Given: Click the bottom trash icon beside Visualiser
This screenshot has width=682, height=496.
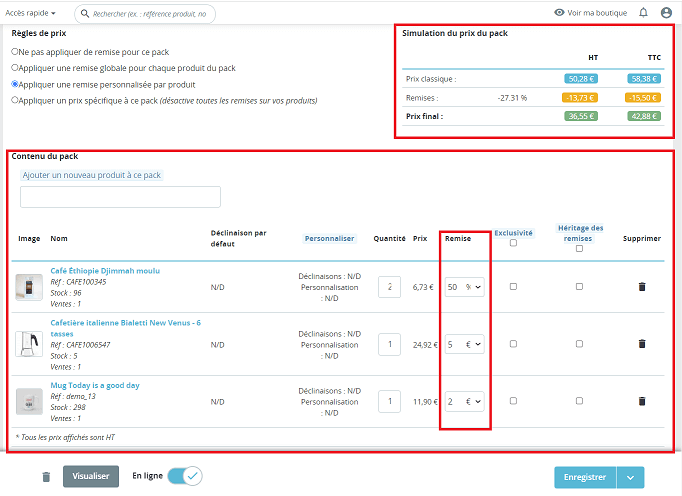Looking at the screenshot, I should [x=46, y=477].
